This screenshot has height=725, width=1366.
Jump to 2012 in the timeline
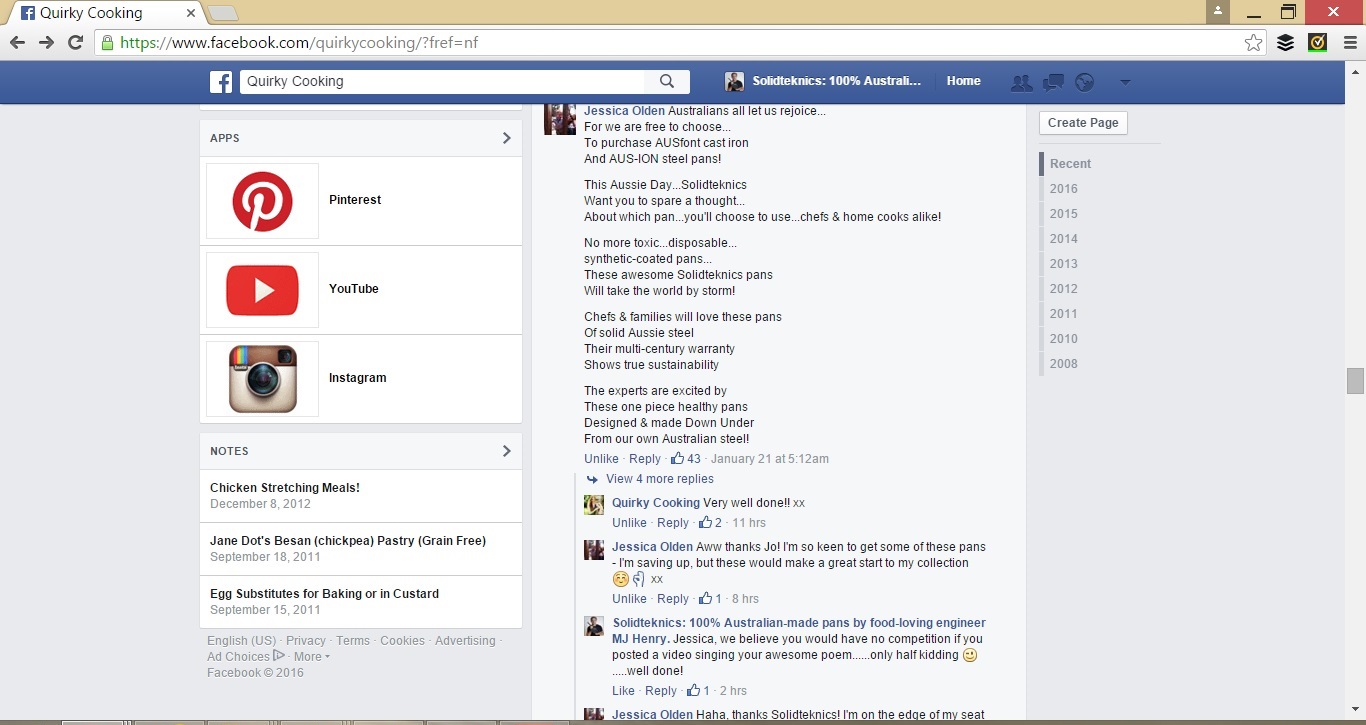(1064, 289)
